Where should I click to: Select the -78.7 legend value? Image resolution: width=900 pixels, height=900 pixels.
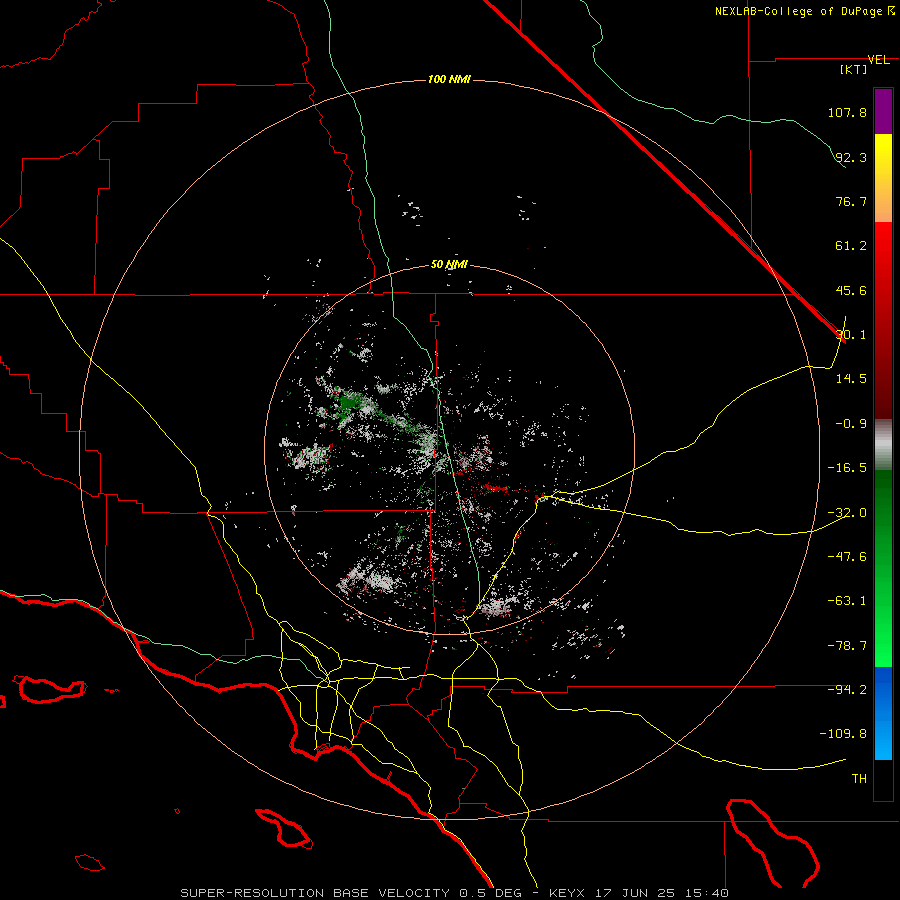[x=847, y=646]
